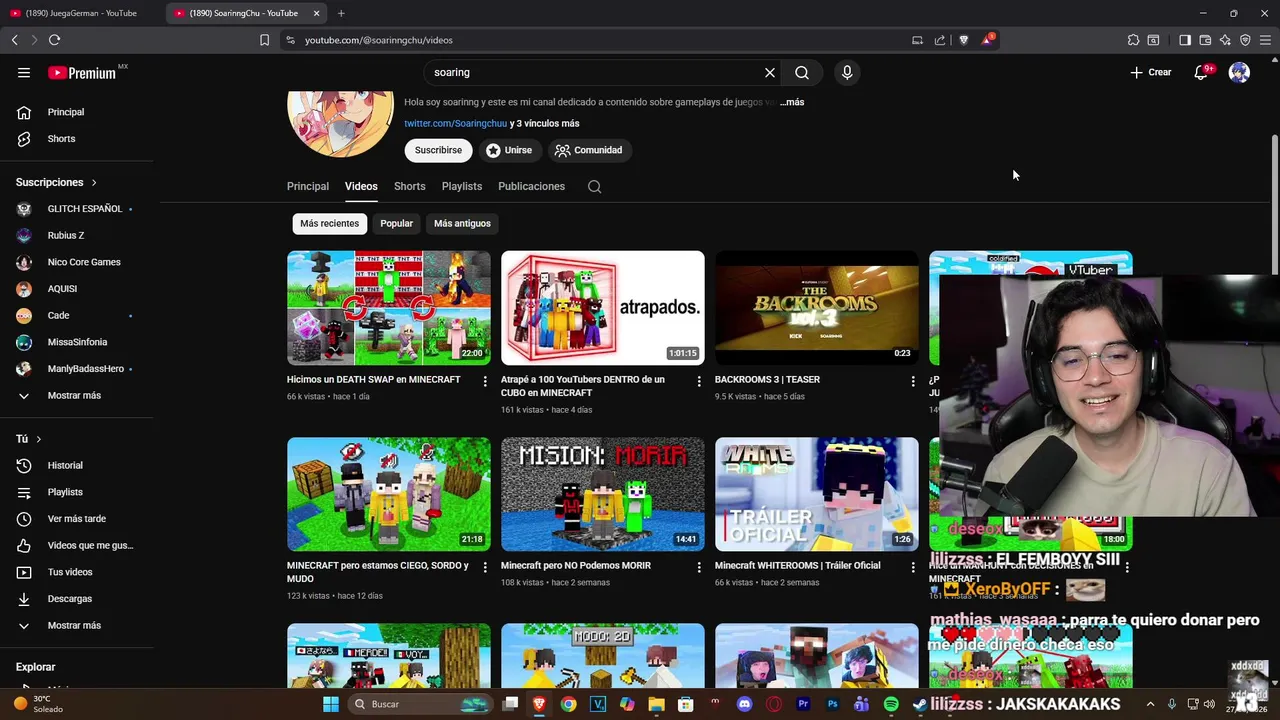Switch to the Principal channel tab
The height and width of the screenshot is (720, 1280).
click(308, 186)
